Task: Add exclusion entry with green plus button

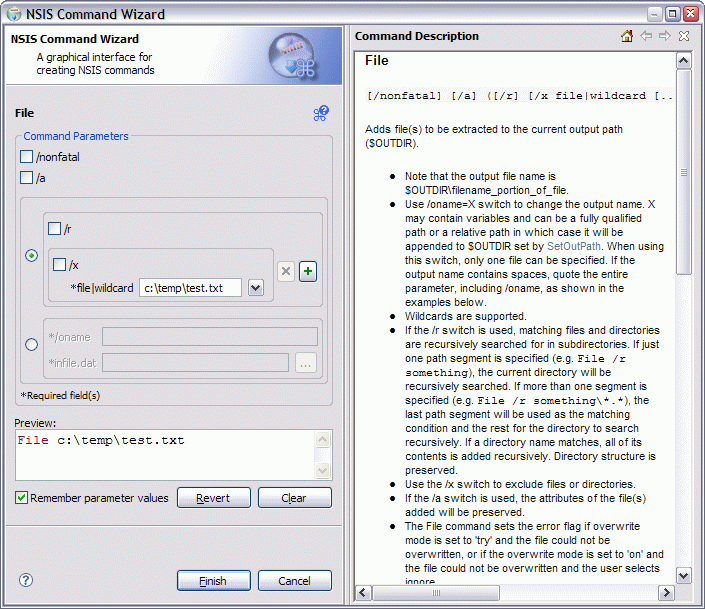Action: [x=308, y=271]
